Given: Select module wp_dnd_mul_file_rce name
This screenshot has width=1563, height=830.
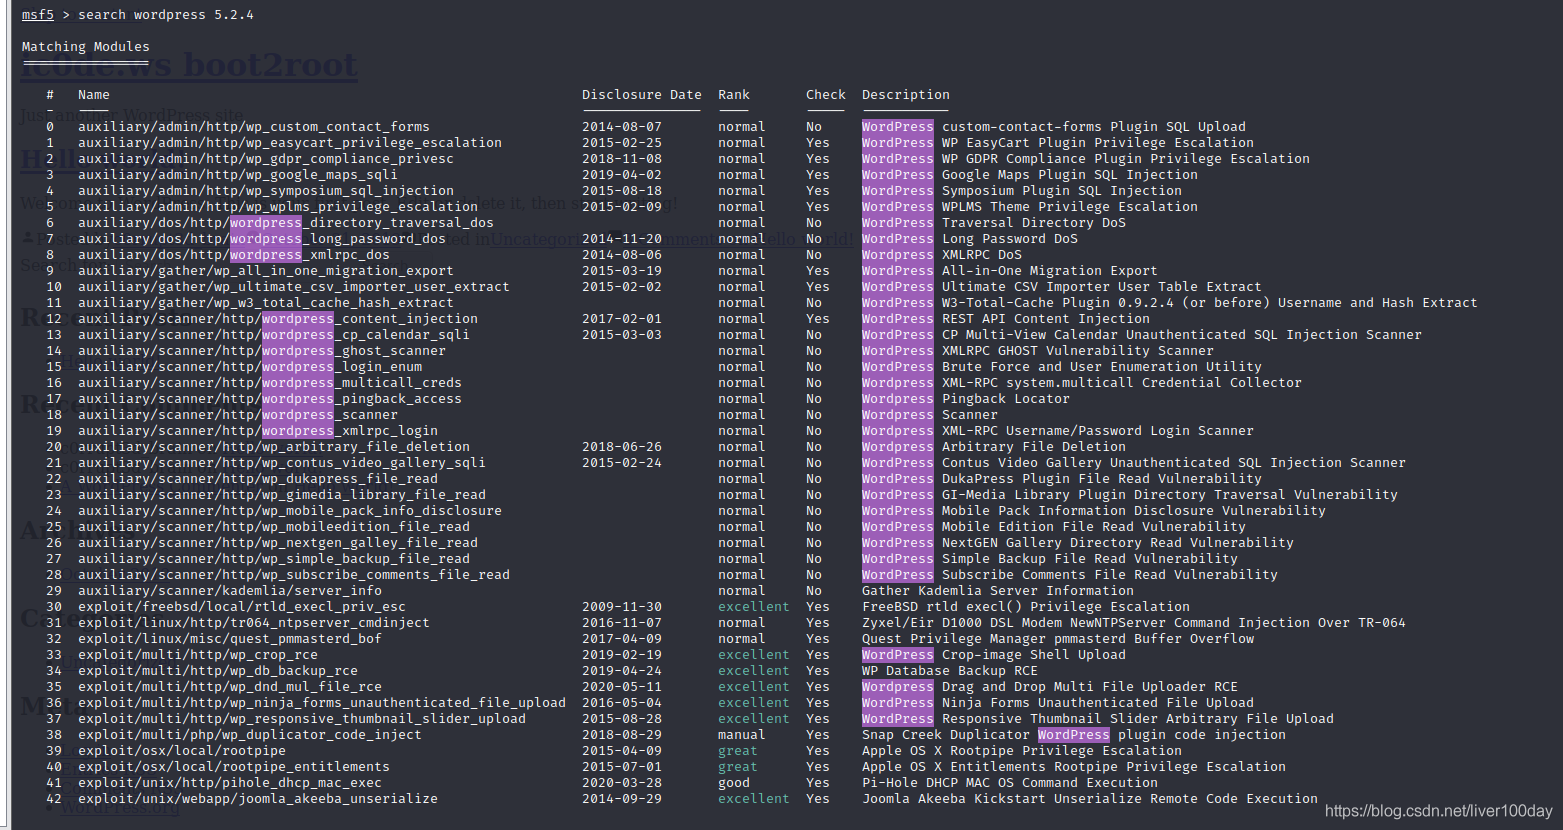Looking at the screenshot, I should (230, 687).
